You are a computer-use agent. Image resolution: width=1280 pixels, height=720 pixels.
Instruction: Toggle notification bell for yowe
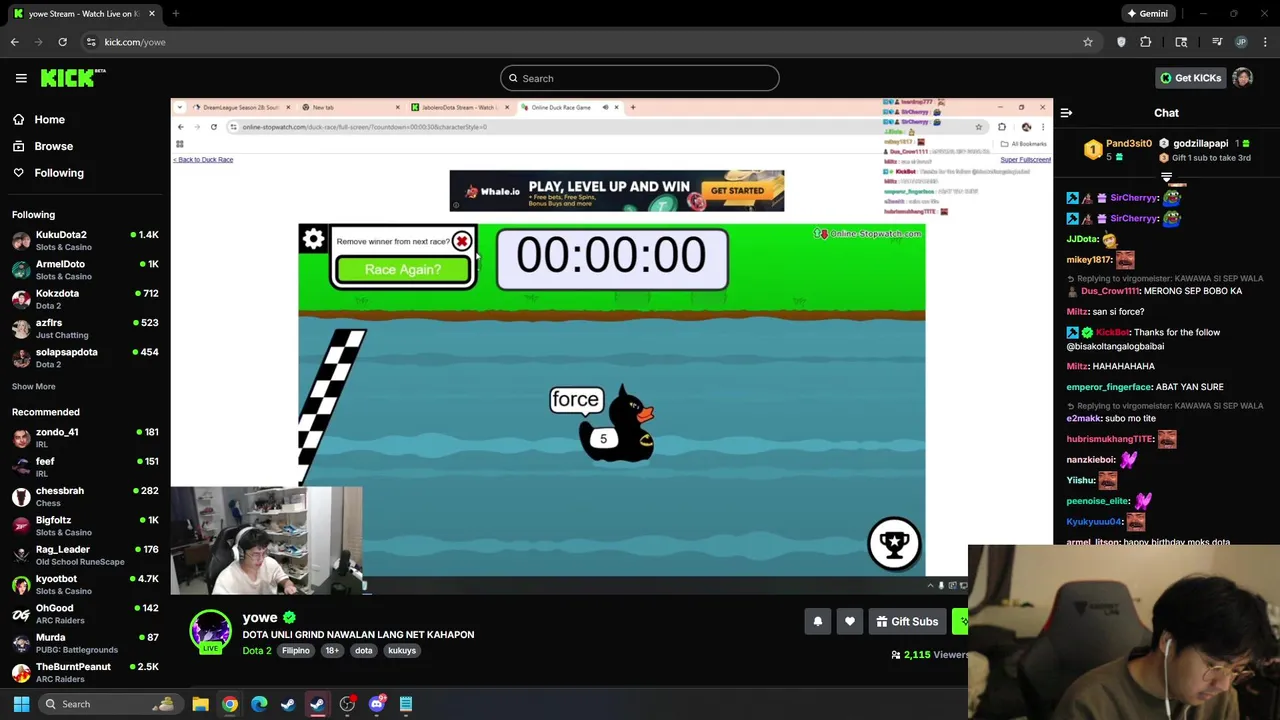pyautogui.click(x=817, y=622)
